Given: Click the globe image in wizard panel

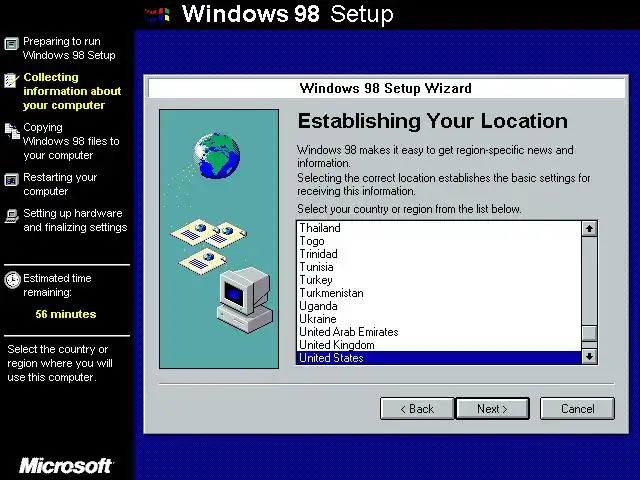Looking at the screenshot, I should point(216,155).
